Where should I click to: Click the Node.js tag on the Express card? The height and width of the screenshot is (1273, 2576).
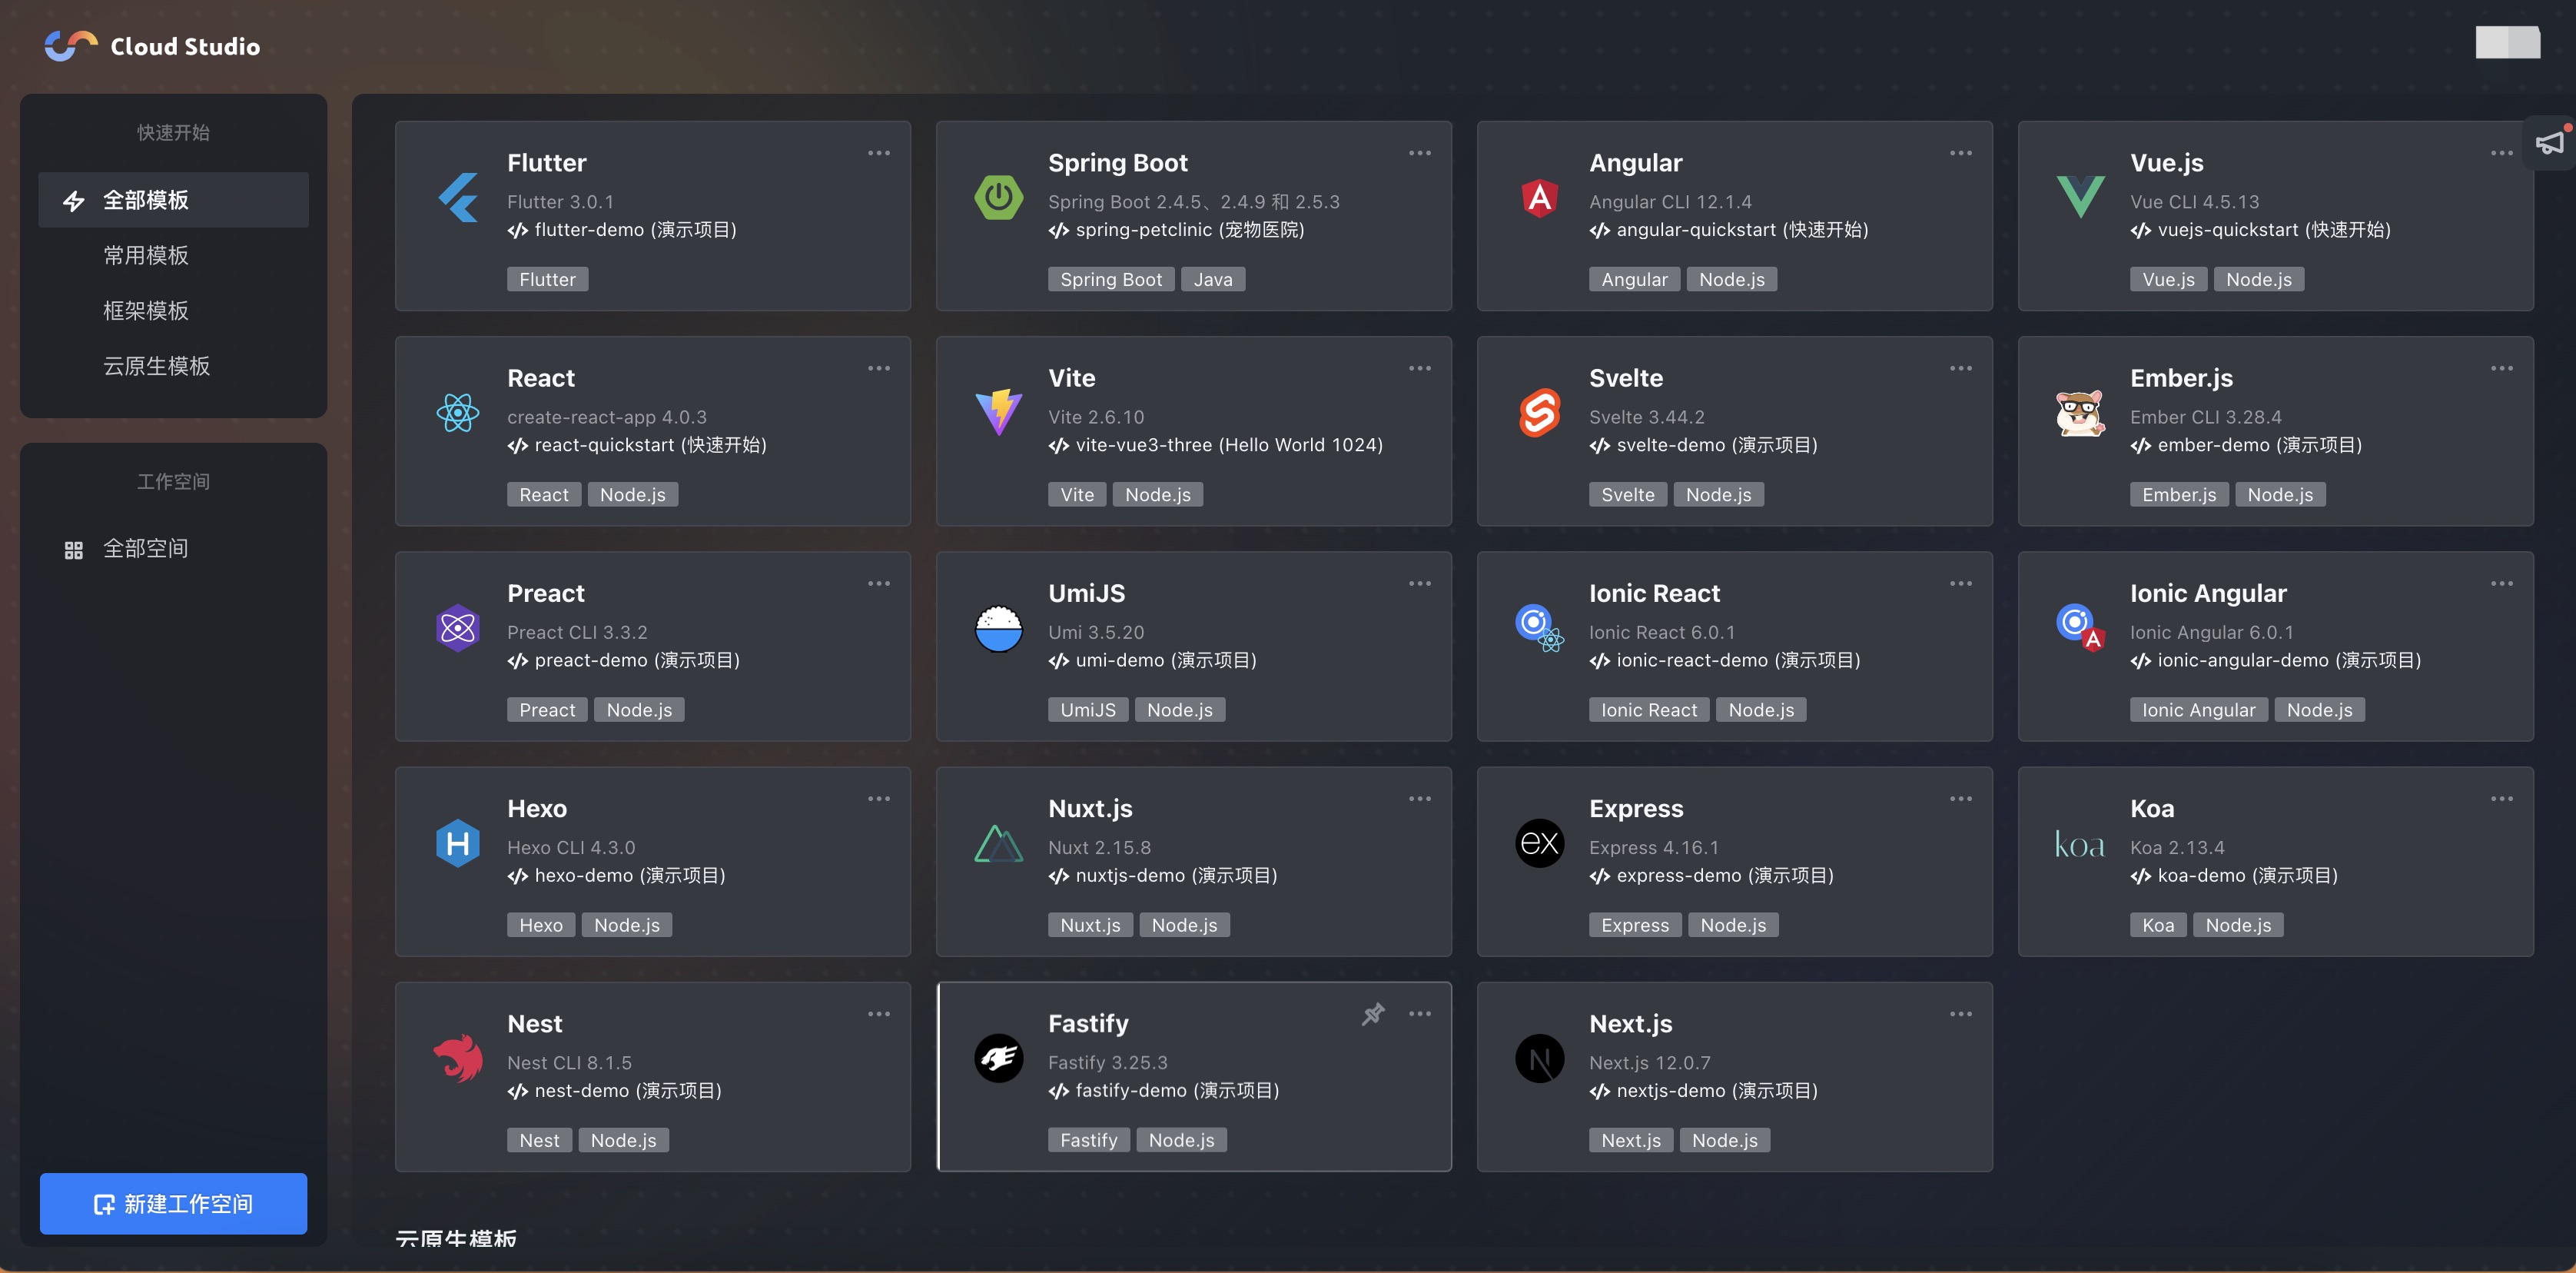pos(1733,924)
